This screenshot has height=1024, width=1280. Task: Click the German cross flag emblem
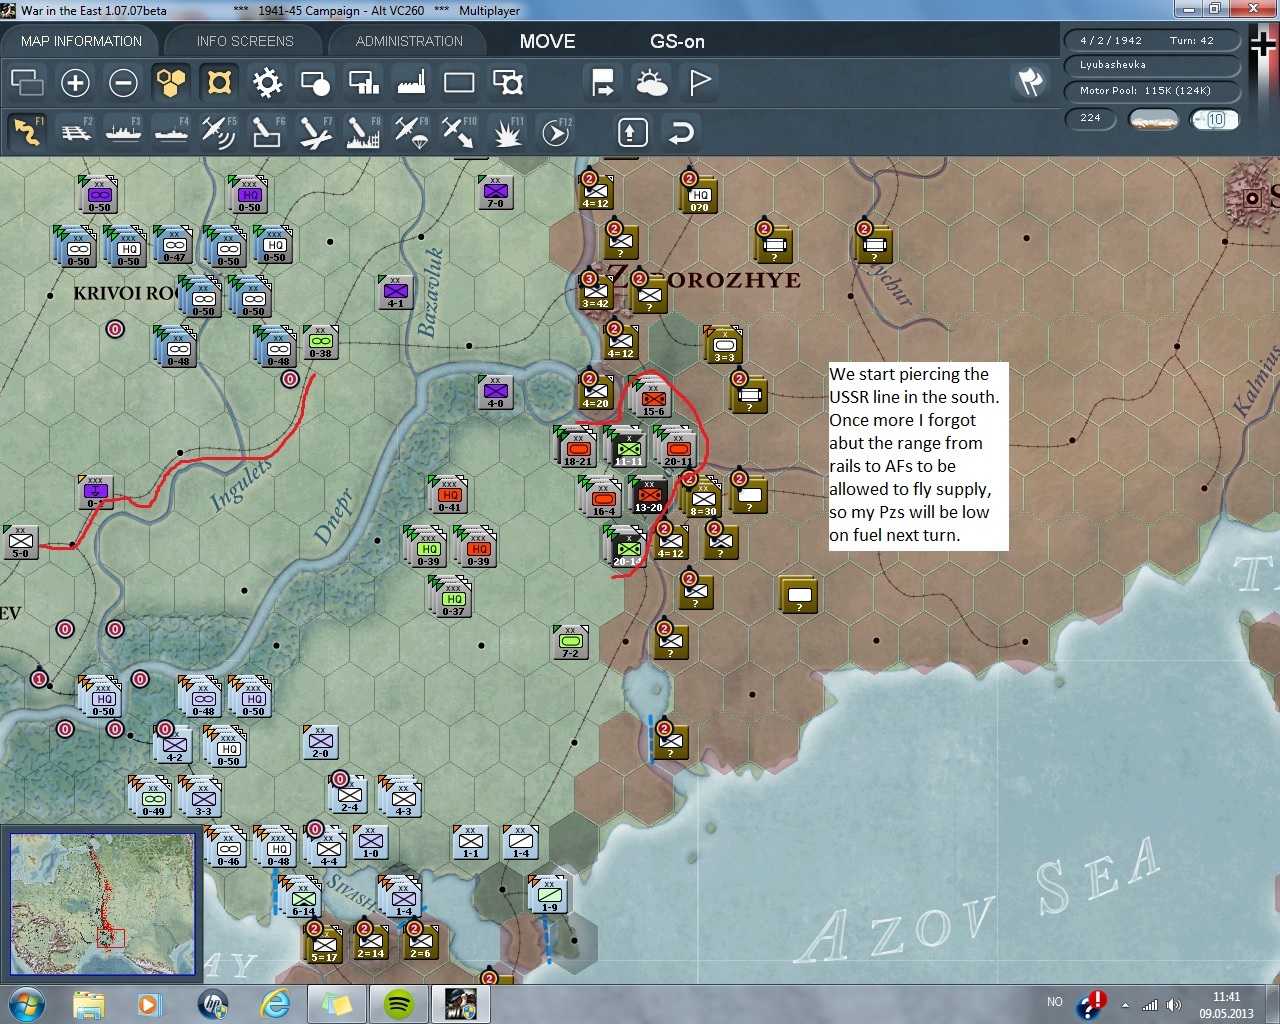pyautogui.click(x=1262, y=45)
